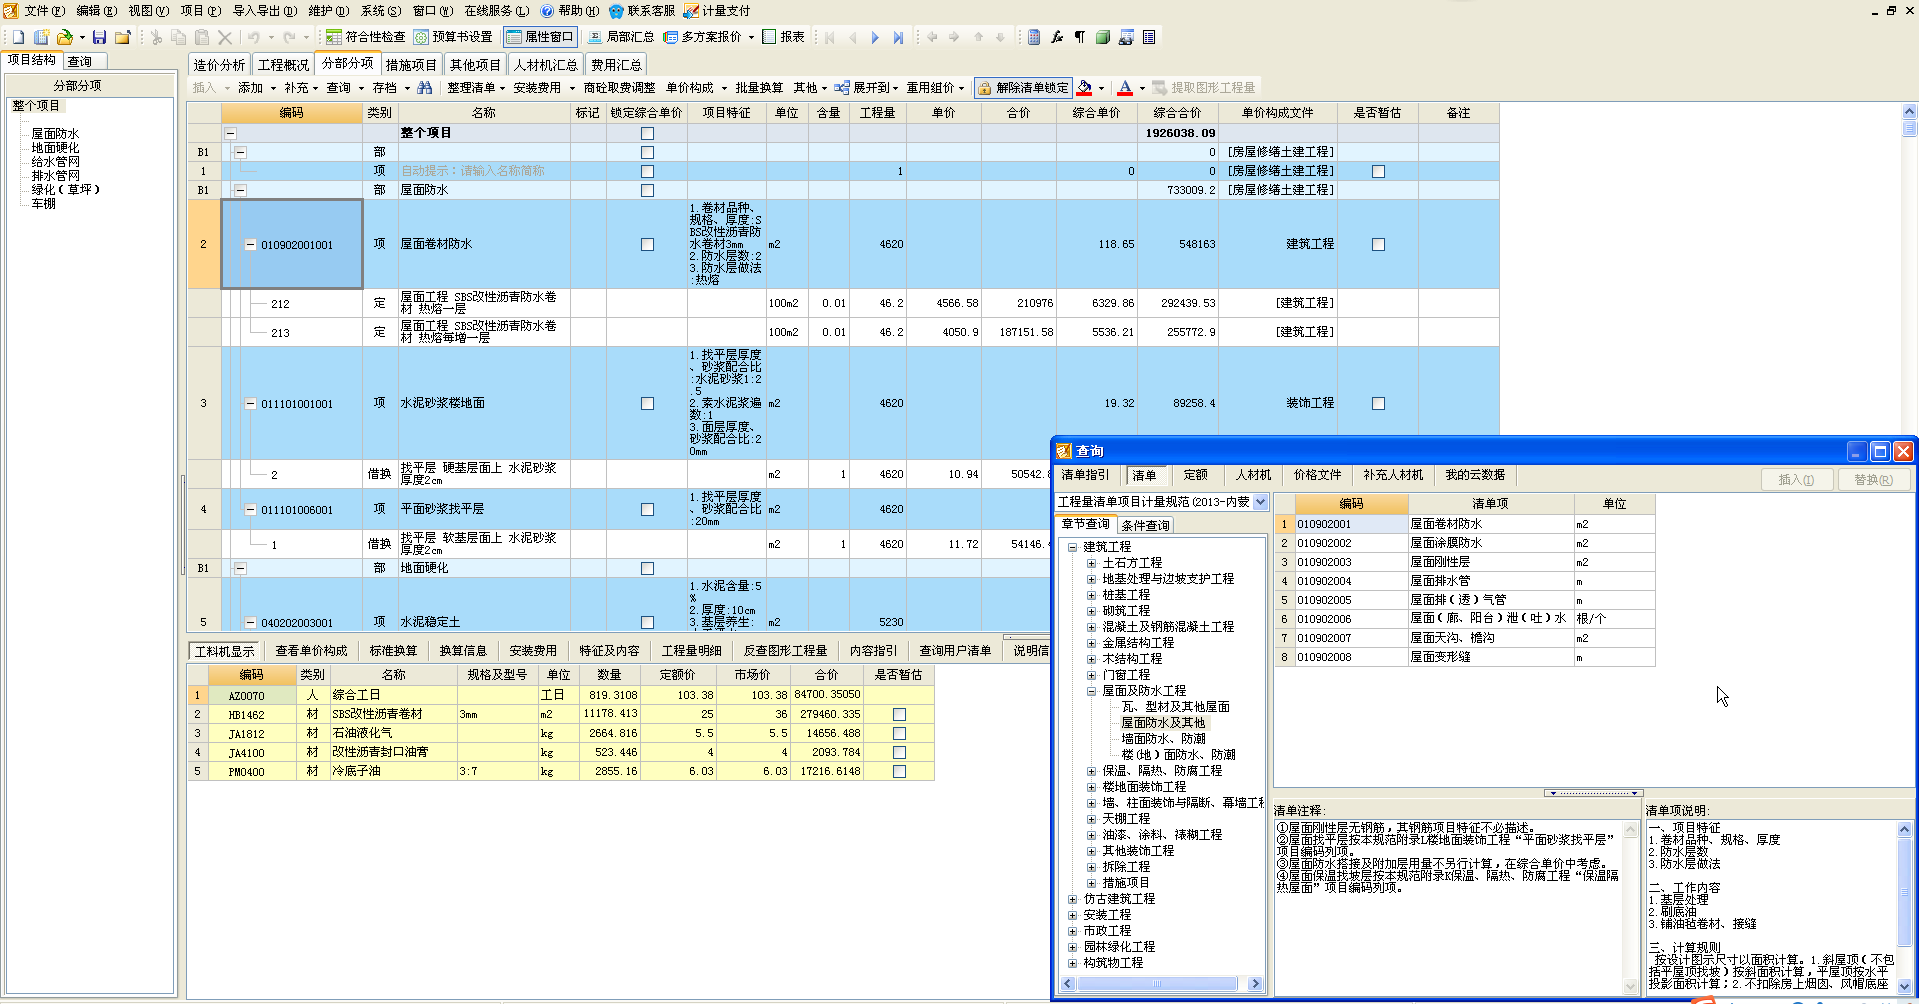Viewport: 1919px width, 1004px height.
Task: Click the fx formula icon
Action: point(1057,37)
